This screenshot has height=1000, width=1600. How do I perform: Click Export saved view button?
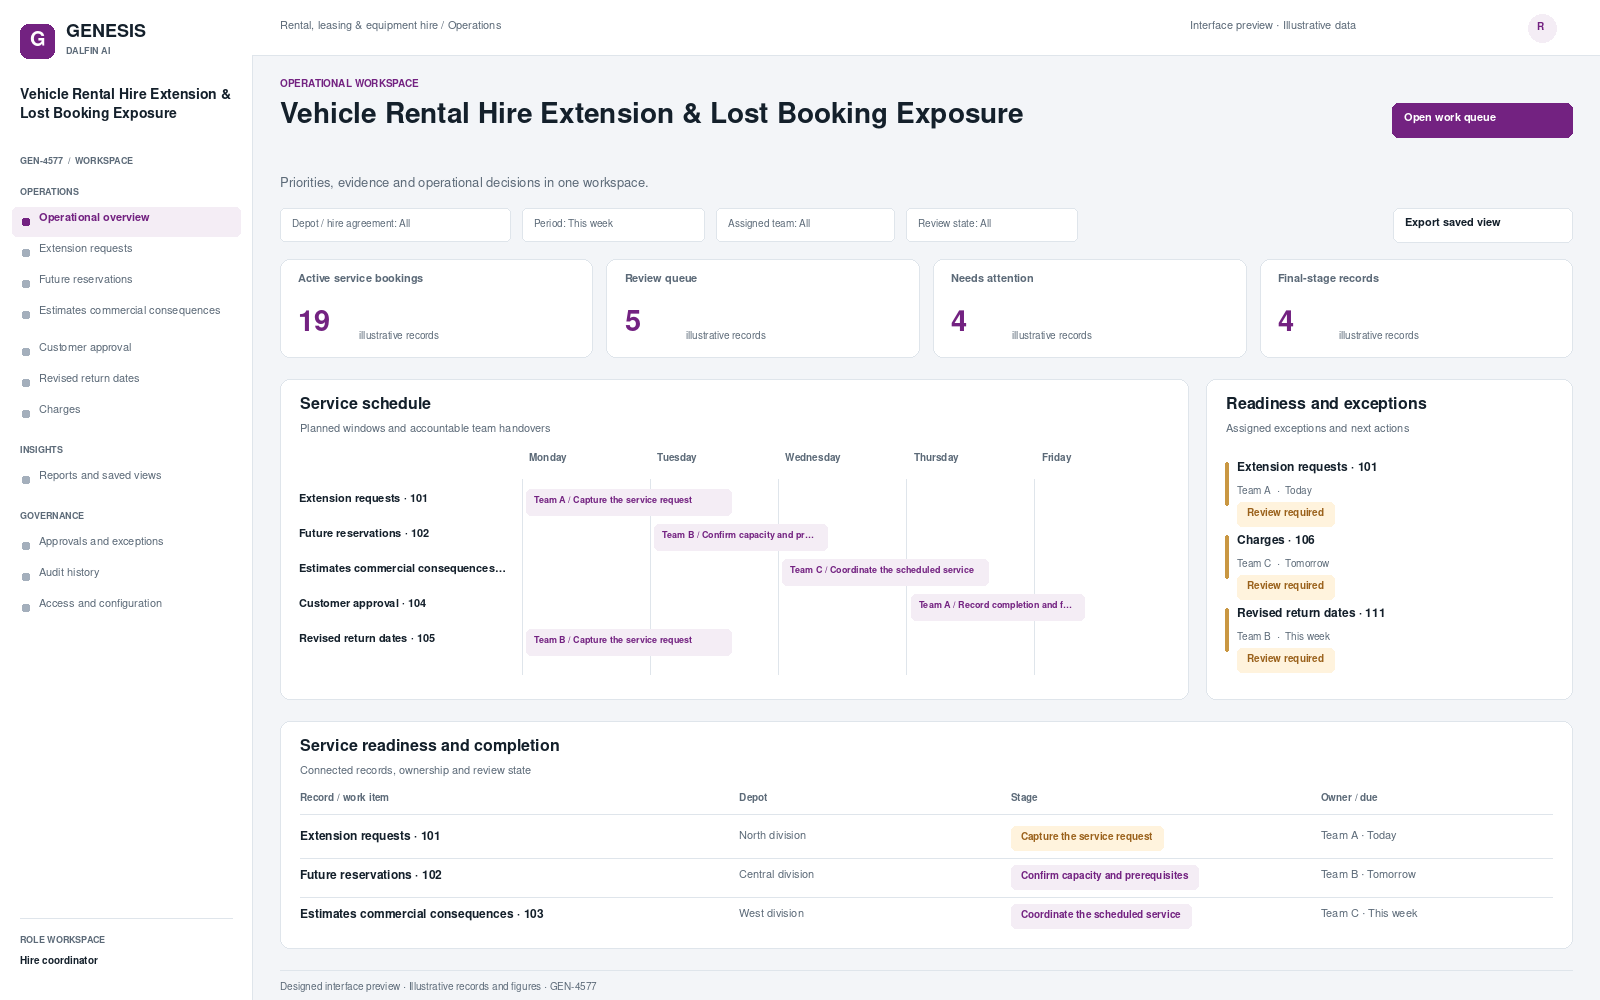[x=1482, y=225]
